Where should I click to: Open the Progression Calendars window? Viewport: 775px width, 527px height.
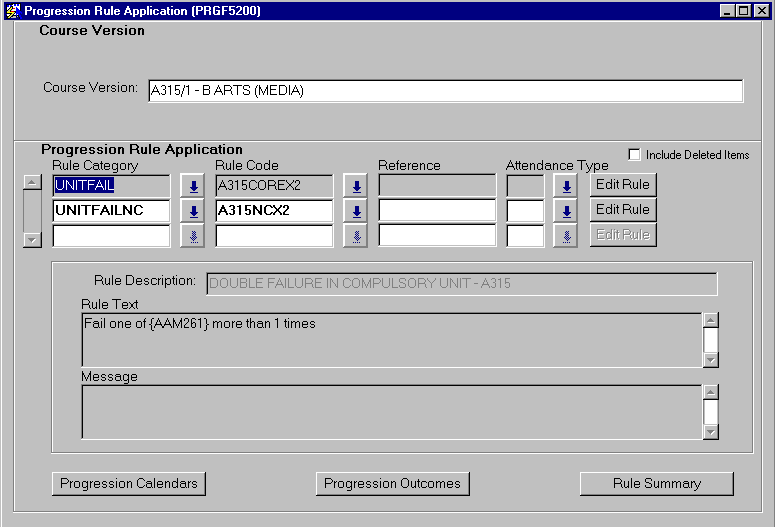coord(129,484)
